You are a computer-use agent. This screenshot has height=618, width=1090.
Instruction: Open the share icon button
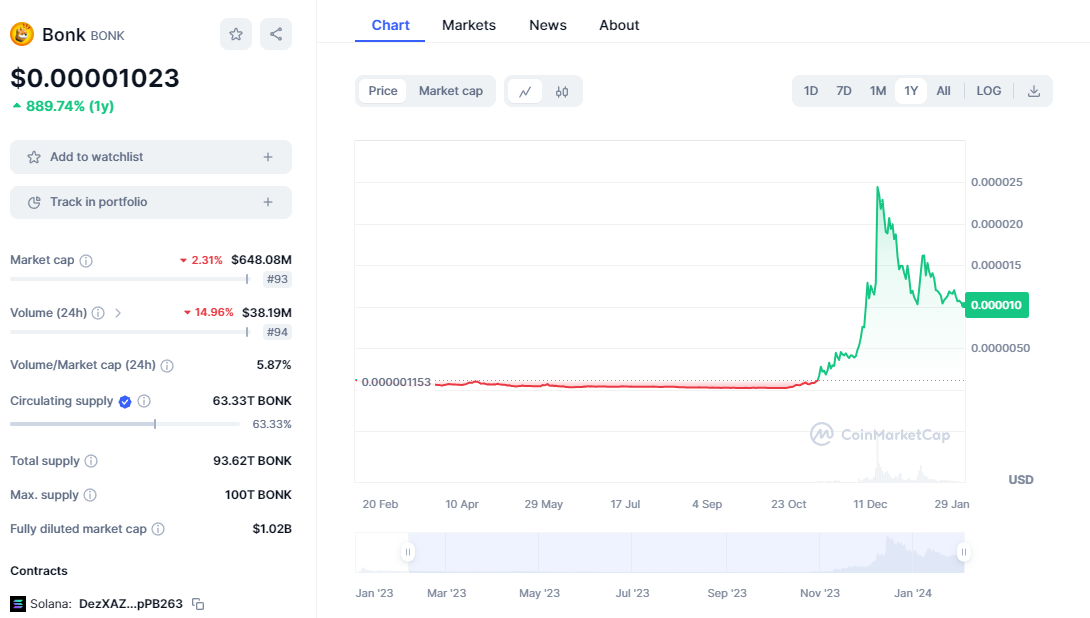tap(276, 34)
